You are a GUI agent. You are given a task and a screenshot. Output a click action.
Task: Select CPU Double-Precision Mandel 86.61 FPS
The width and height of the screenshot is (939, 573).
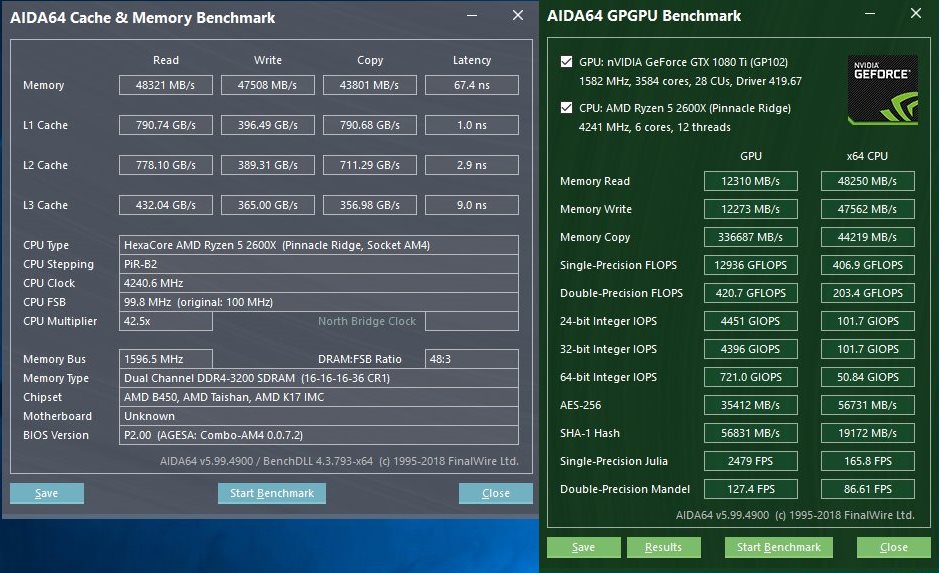(x=868, y=489)
